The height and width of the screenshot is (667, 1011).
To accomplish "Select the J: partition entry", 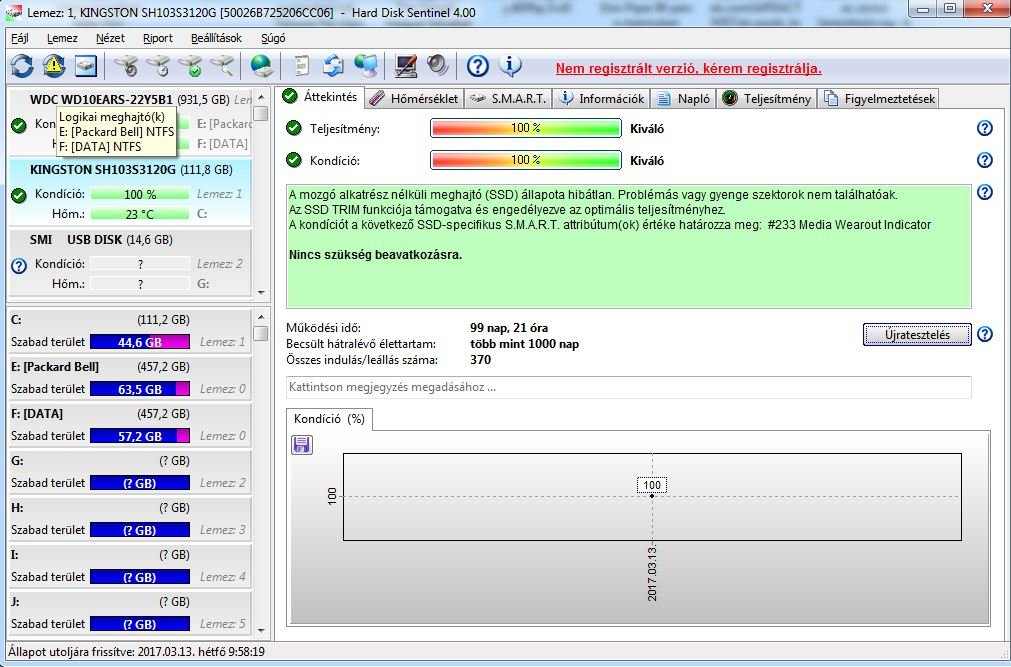I will point(130,613).
